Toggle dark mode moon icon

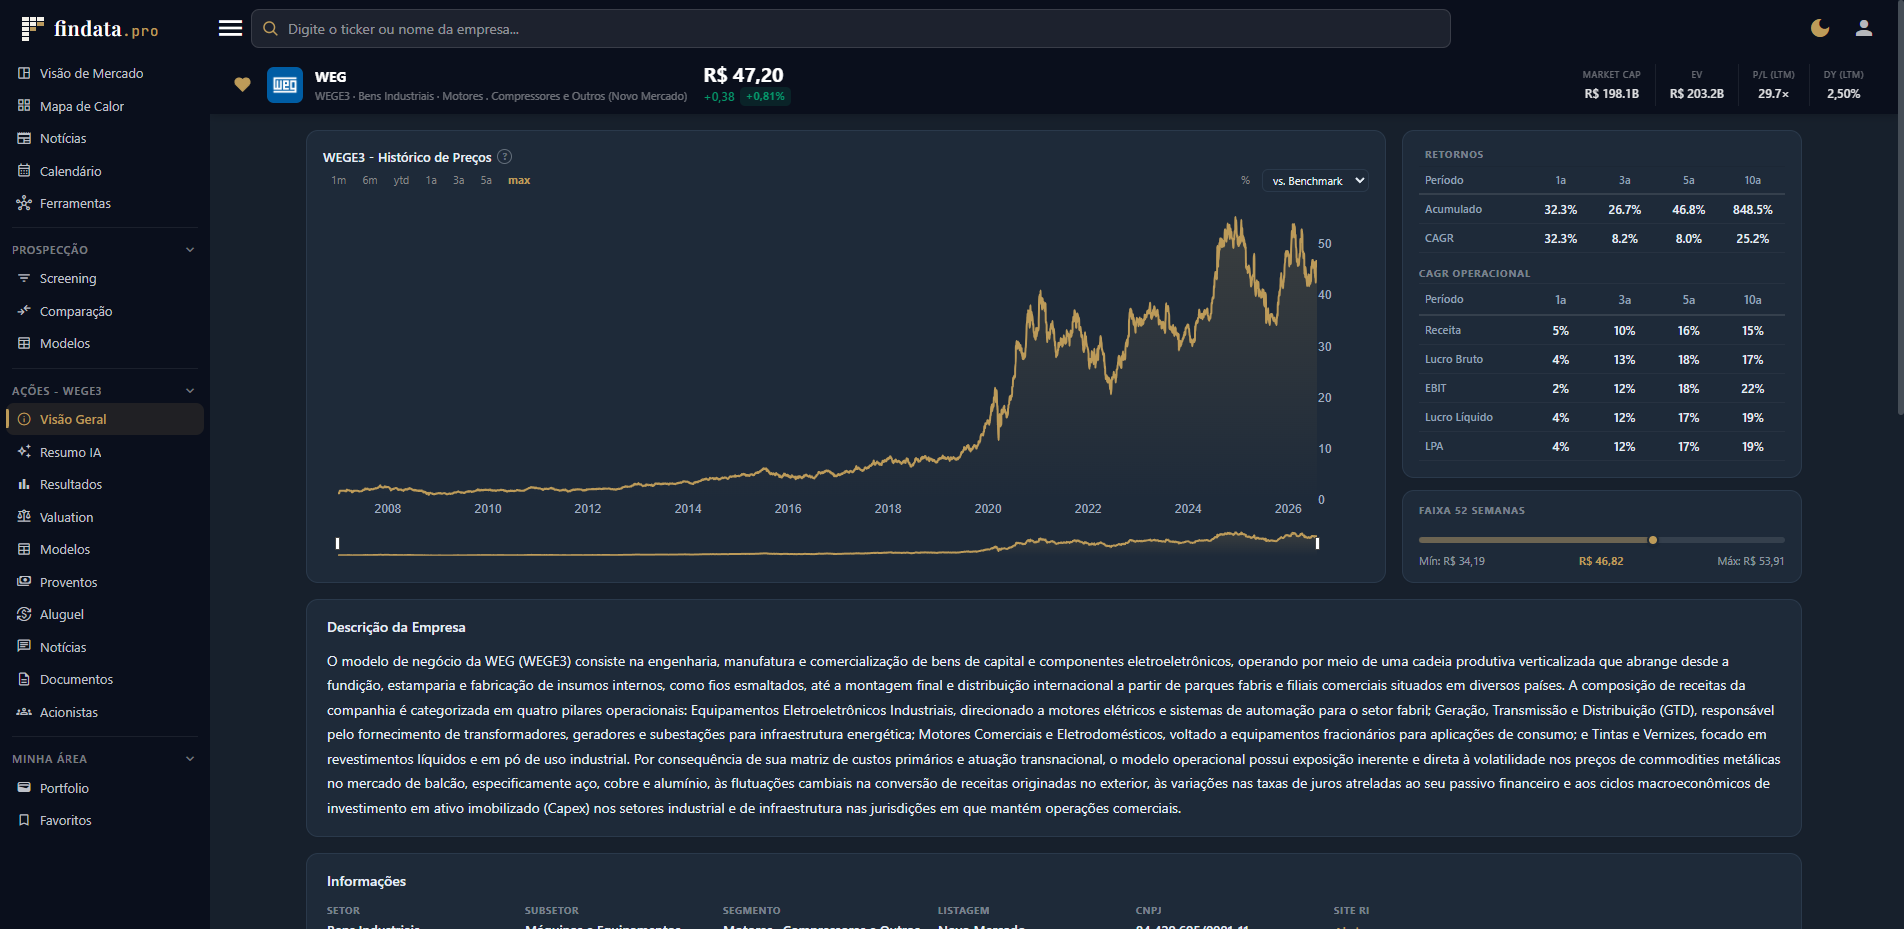pos(1820,28)
